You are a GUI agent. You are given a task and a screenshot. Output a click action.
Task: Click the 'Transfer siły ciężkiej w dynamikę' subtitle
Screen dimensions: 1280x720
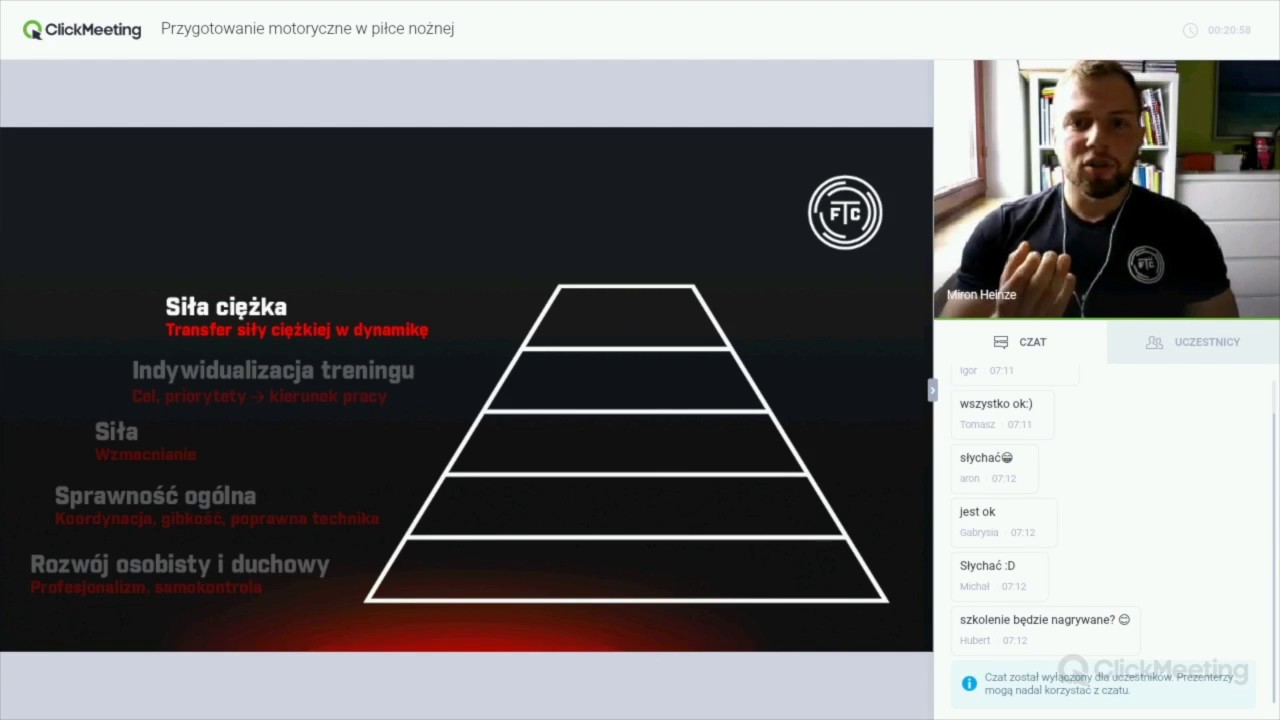coord(297,330)
